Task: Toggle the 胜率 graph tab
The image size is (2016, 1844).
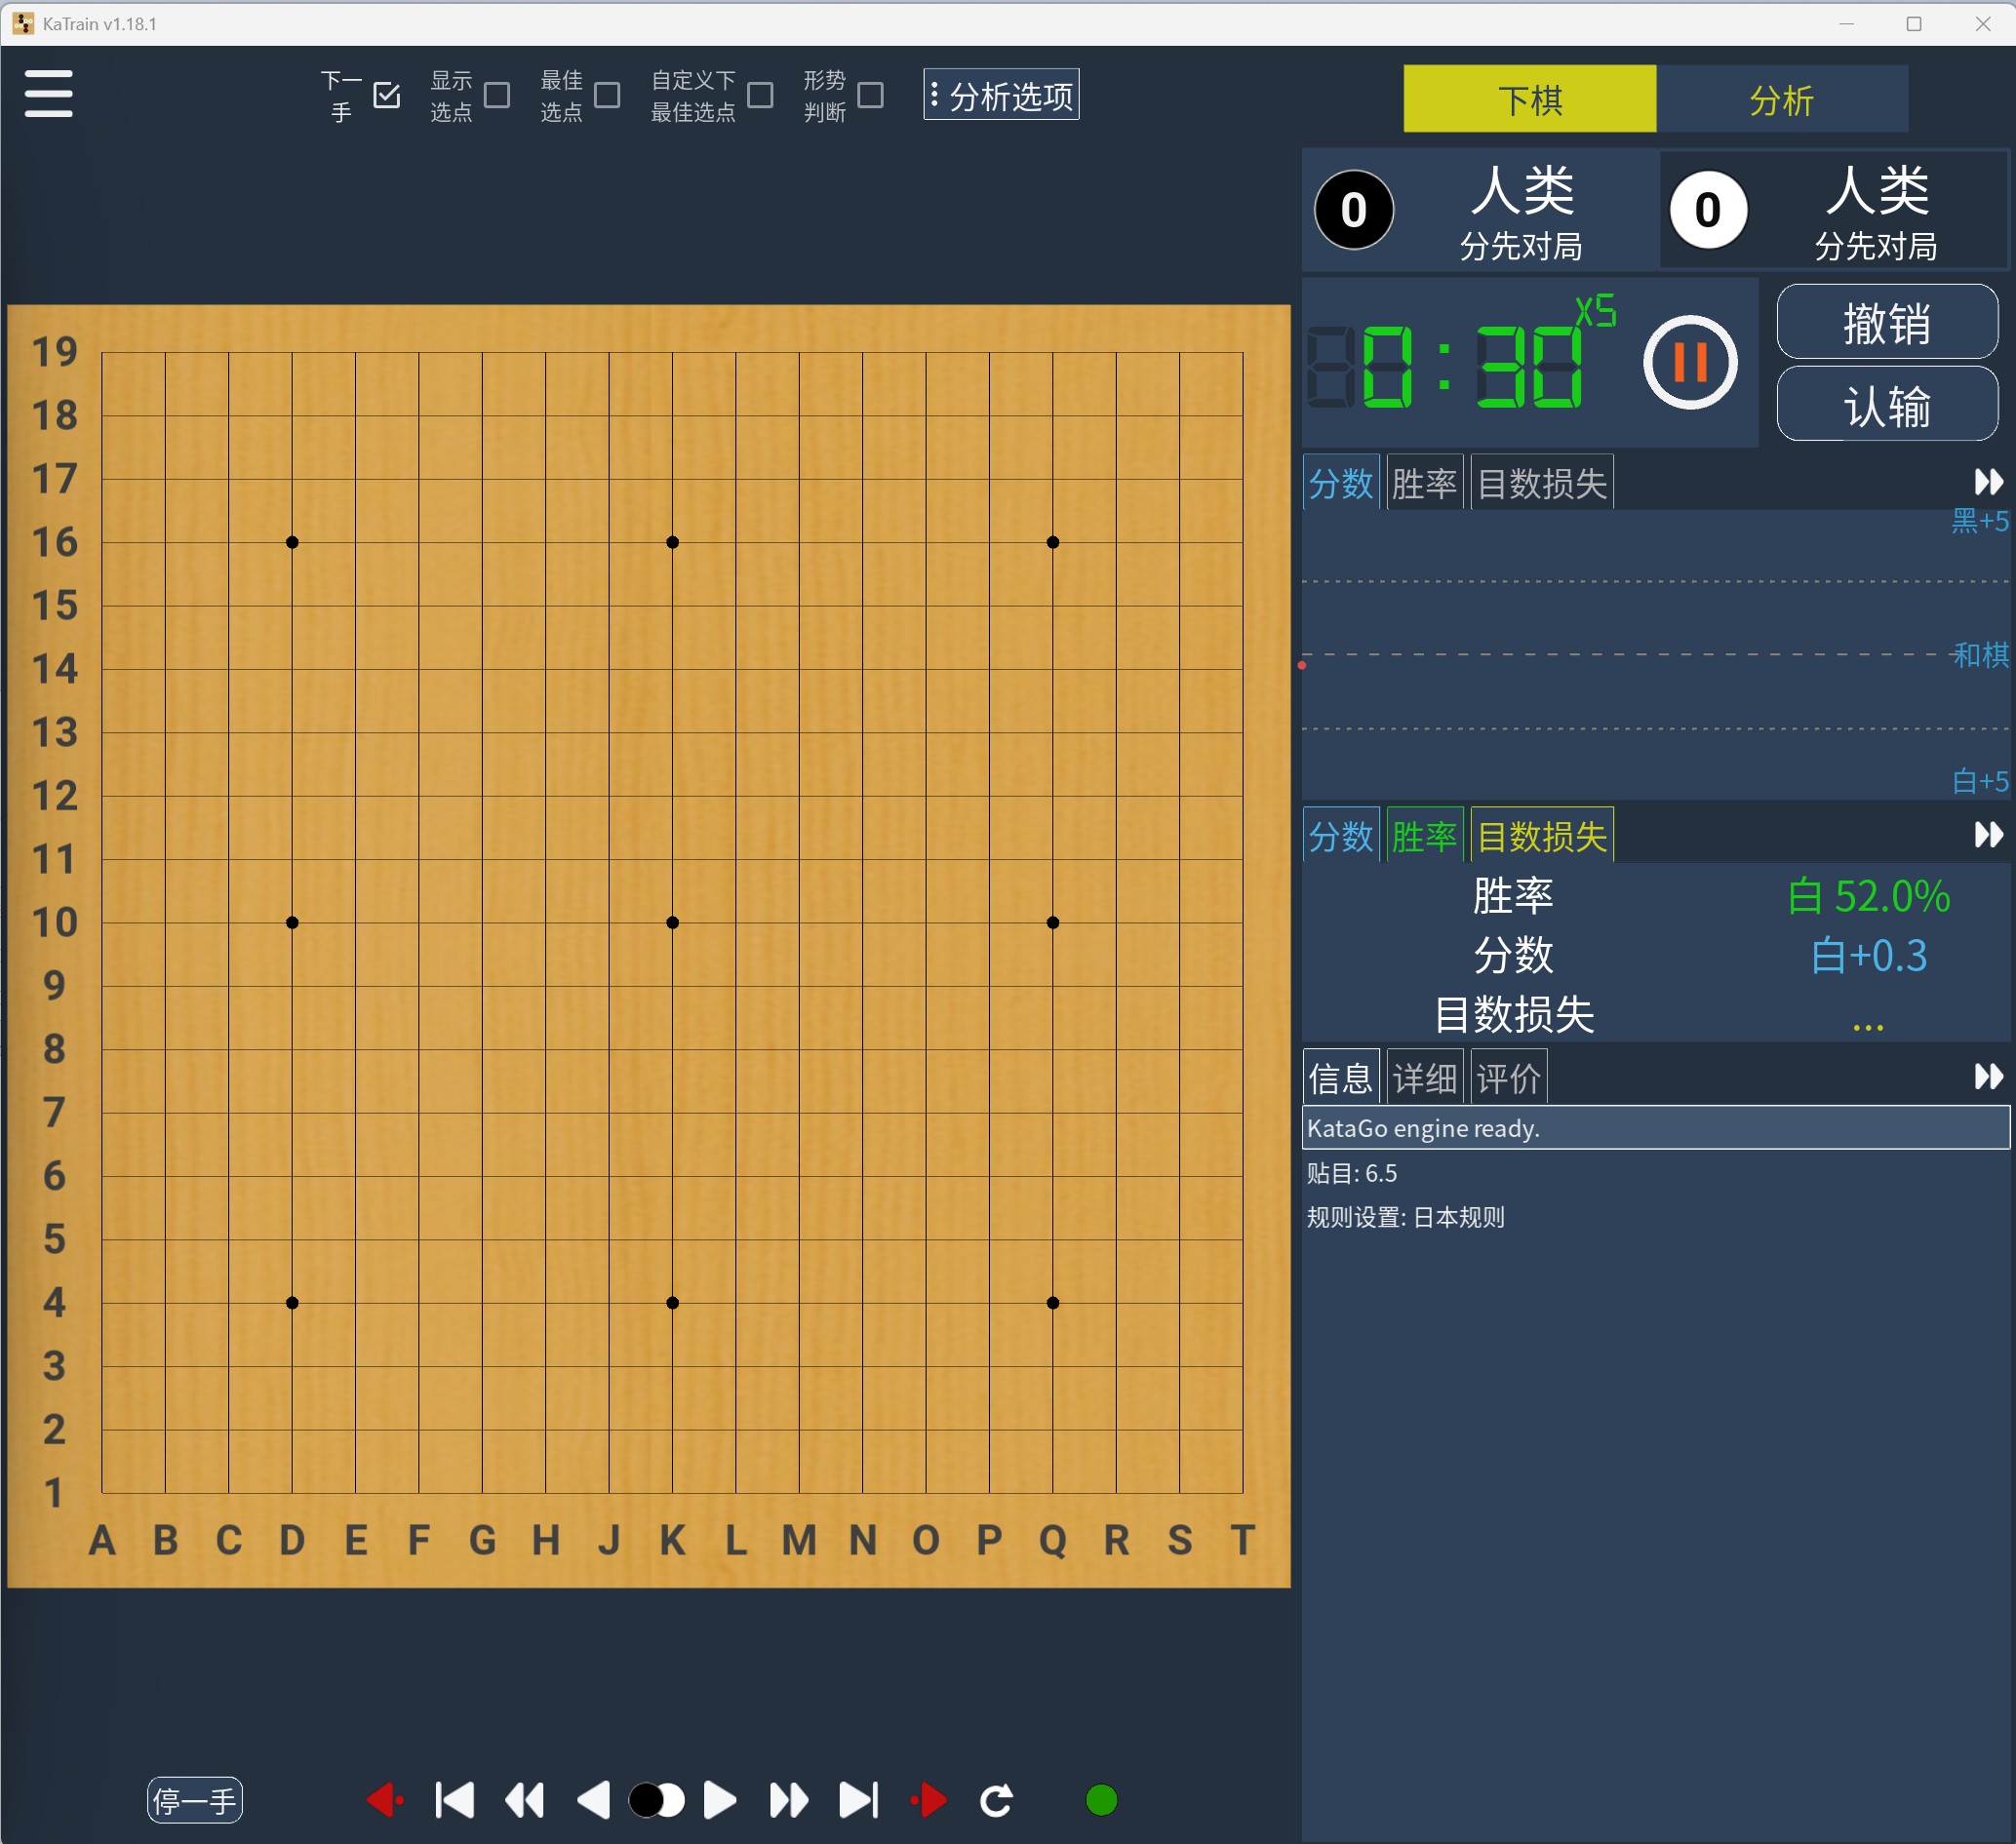Action: [1424, 483]
